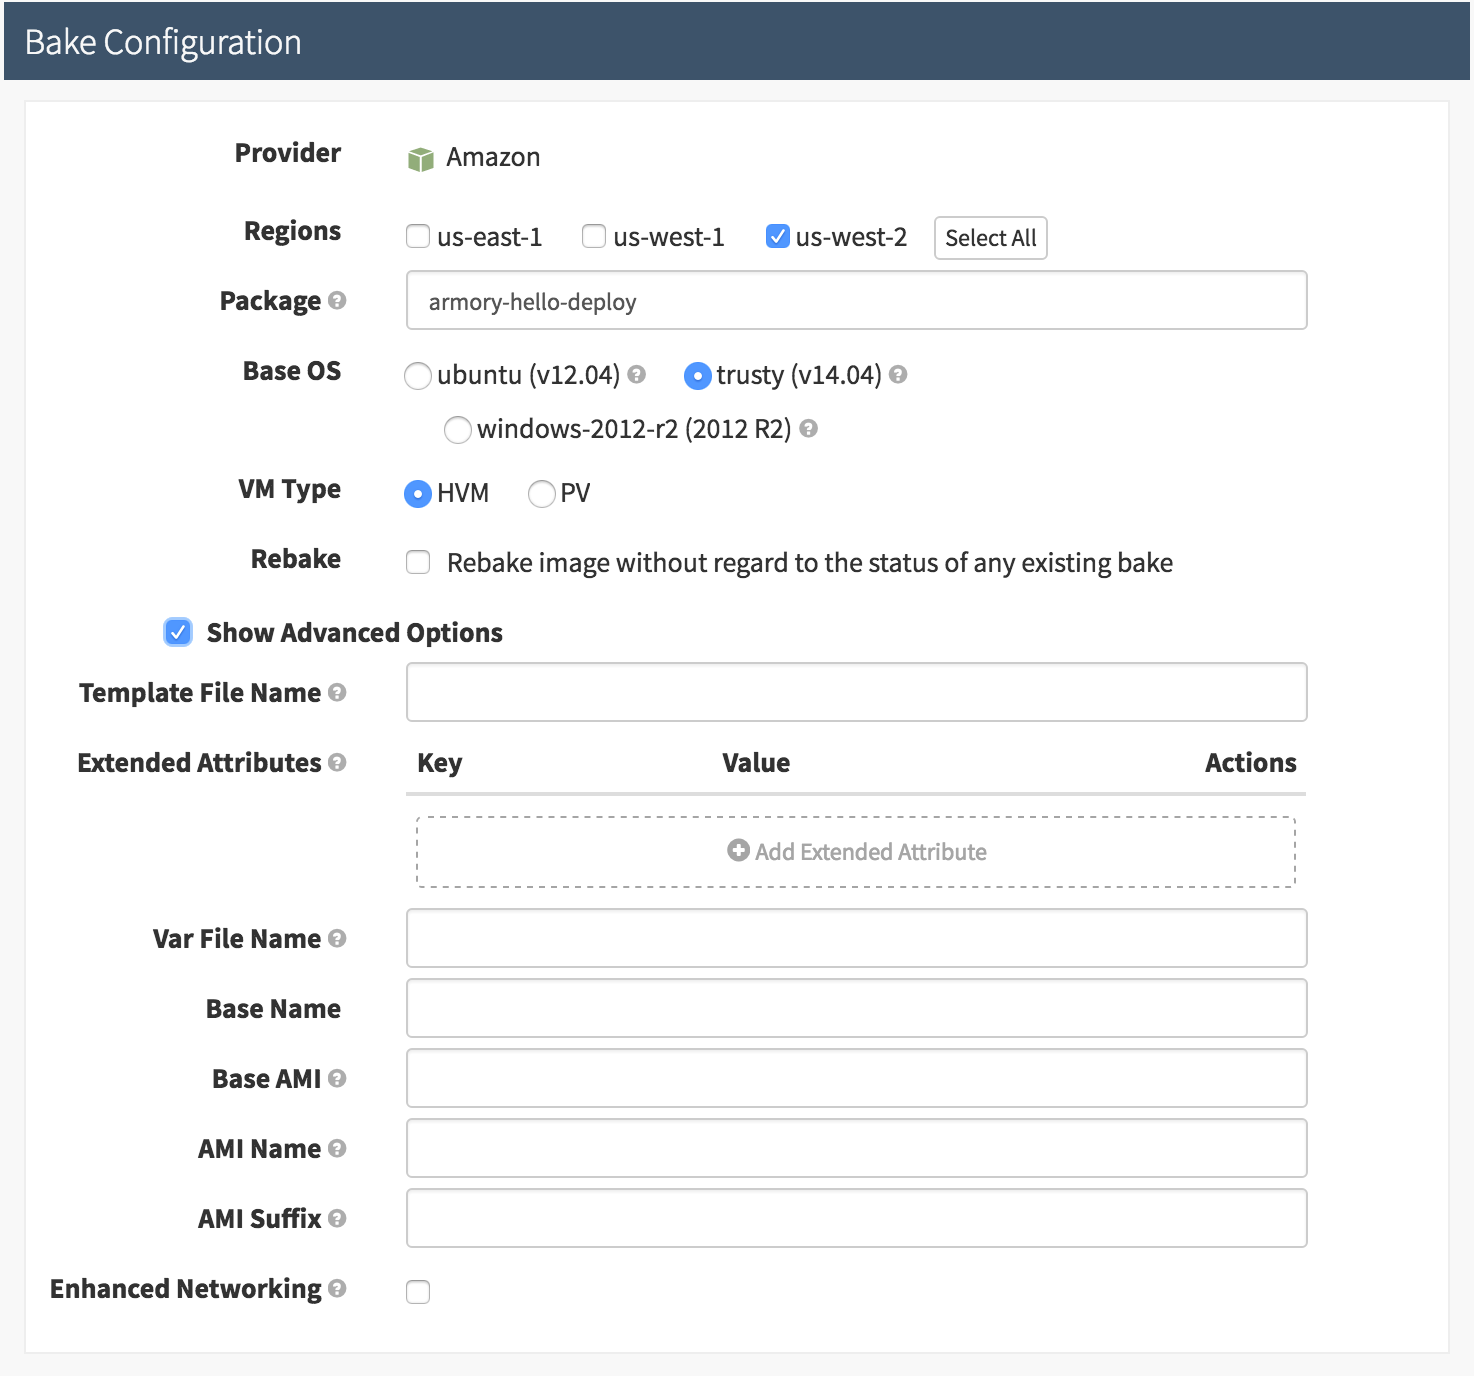Select the PV VM type
1474x1376 pixels.
pos(541,494)
